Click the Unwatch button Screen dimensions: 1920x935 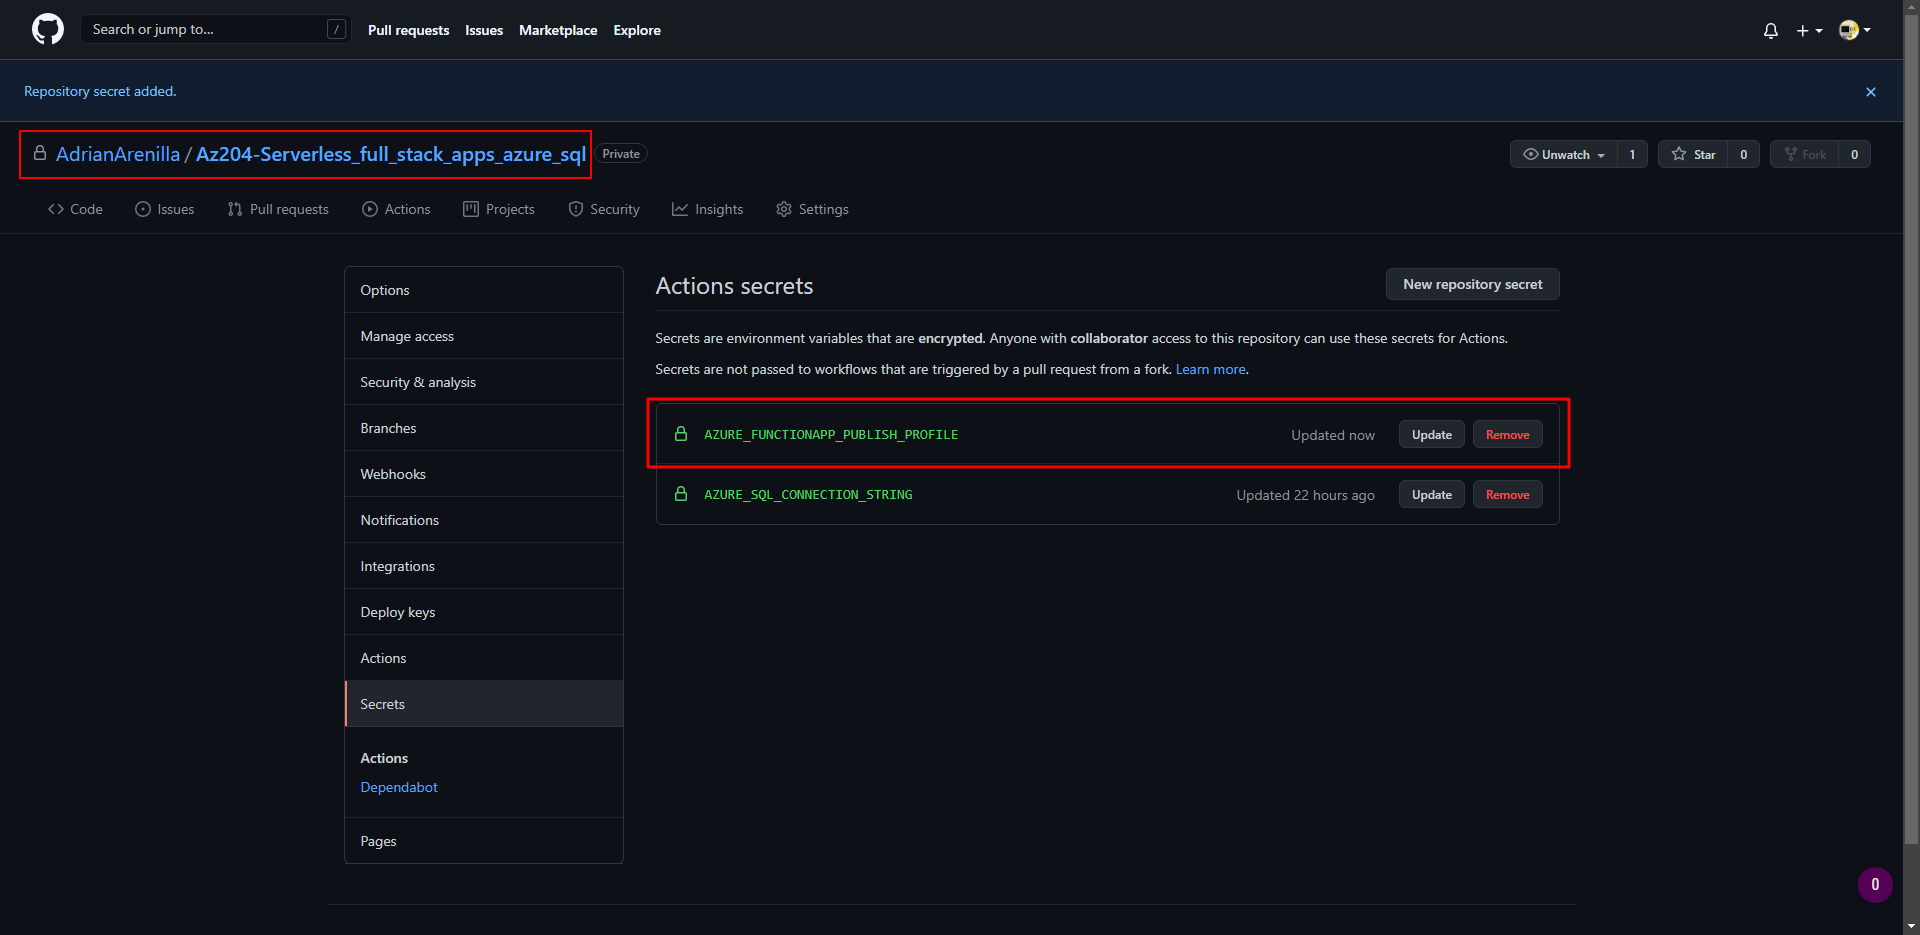[x=1563, y=154]
